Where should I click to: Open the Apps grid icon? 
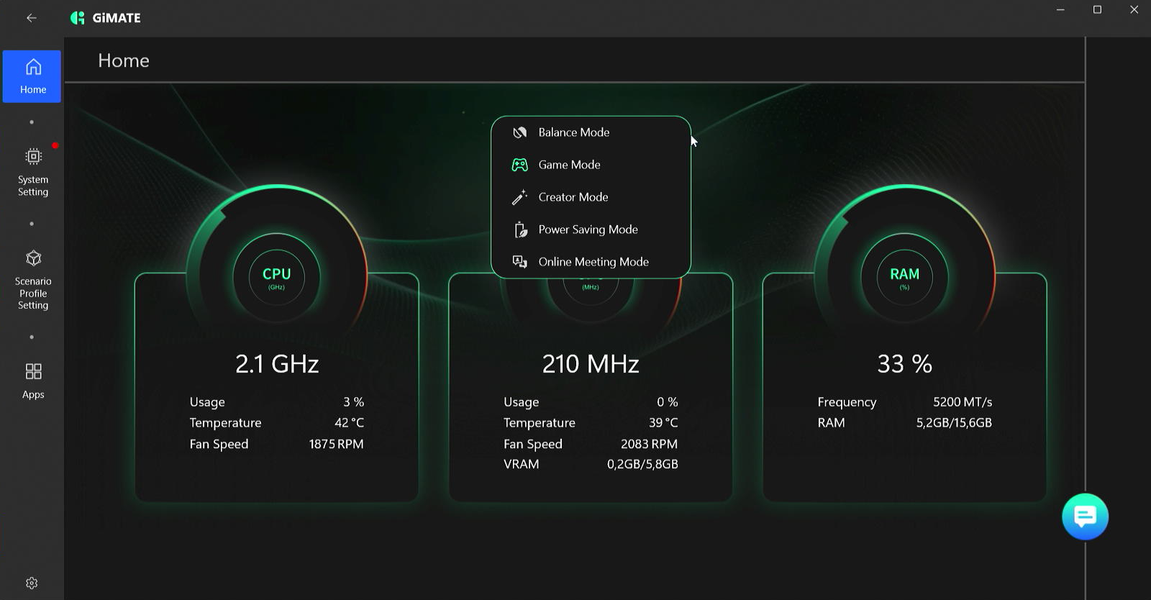[33, 372]
